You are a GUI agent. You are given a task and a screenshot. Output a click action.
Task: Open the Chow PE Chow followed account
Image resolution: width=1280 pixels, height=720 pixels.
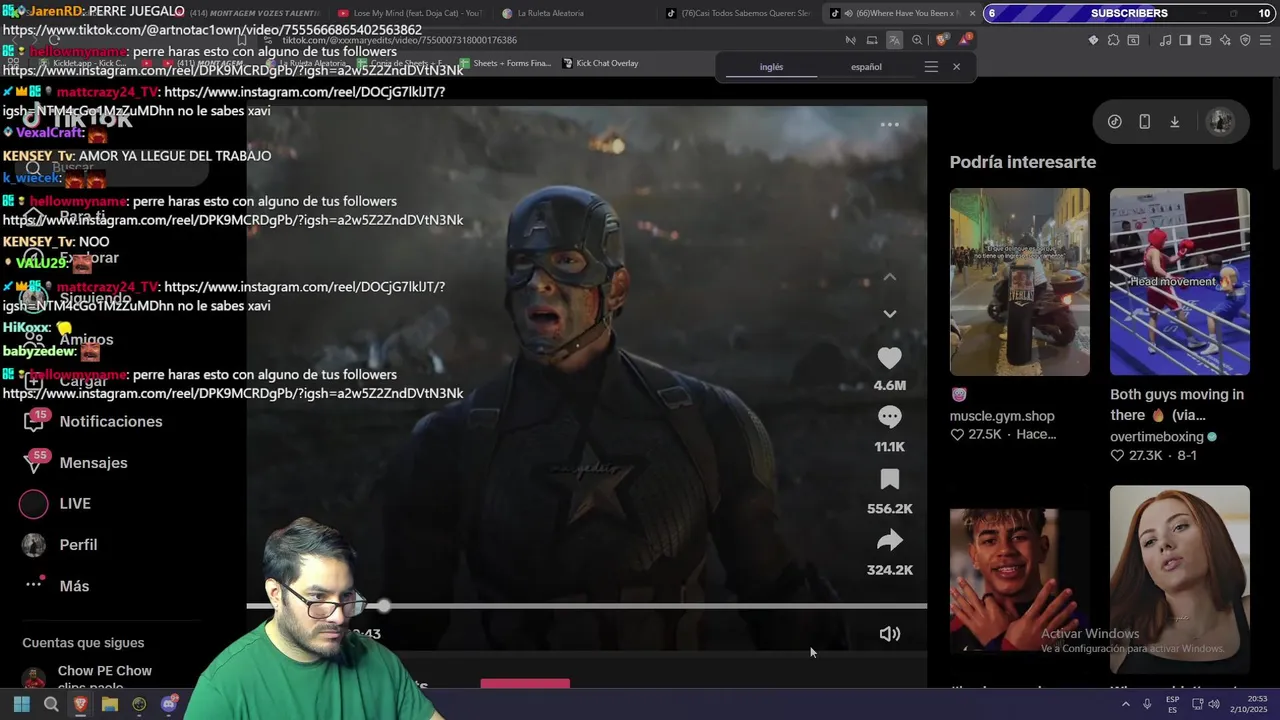point(88,676)
